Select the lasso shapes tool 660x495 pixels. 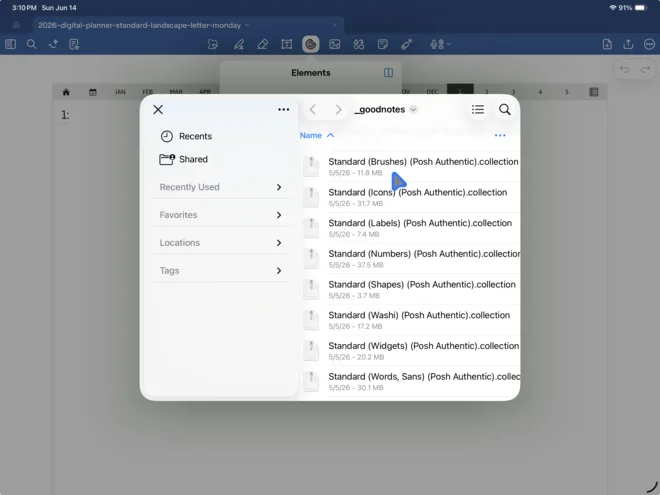tap(213, 44)
